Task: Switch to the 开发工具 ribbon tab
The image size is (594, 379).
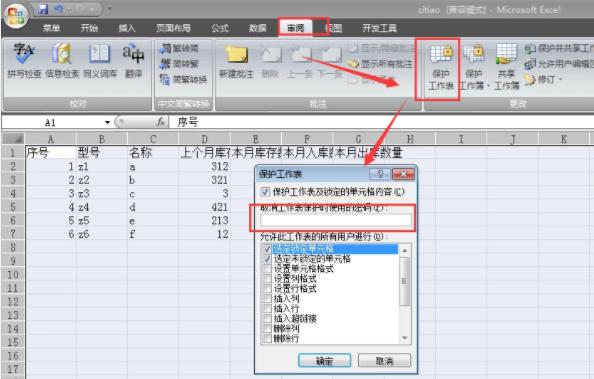Action: 379,28
